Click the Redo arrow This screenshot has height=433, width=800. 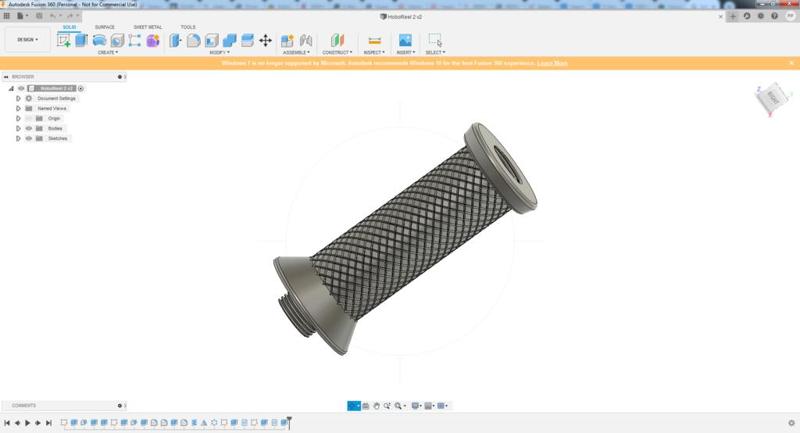70,16
